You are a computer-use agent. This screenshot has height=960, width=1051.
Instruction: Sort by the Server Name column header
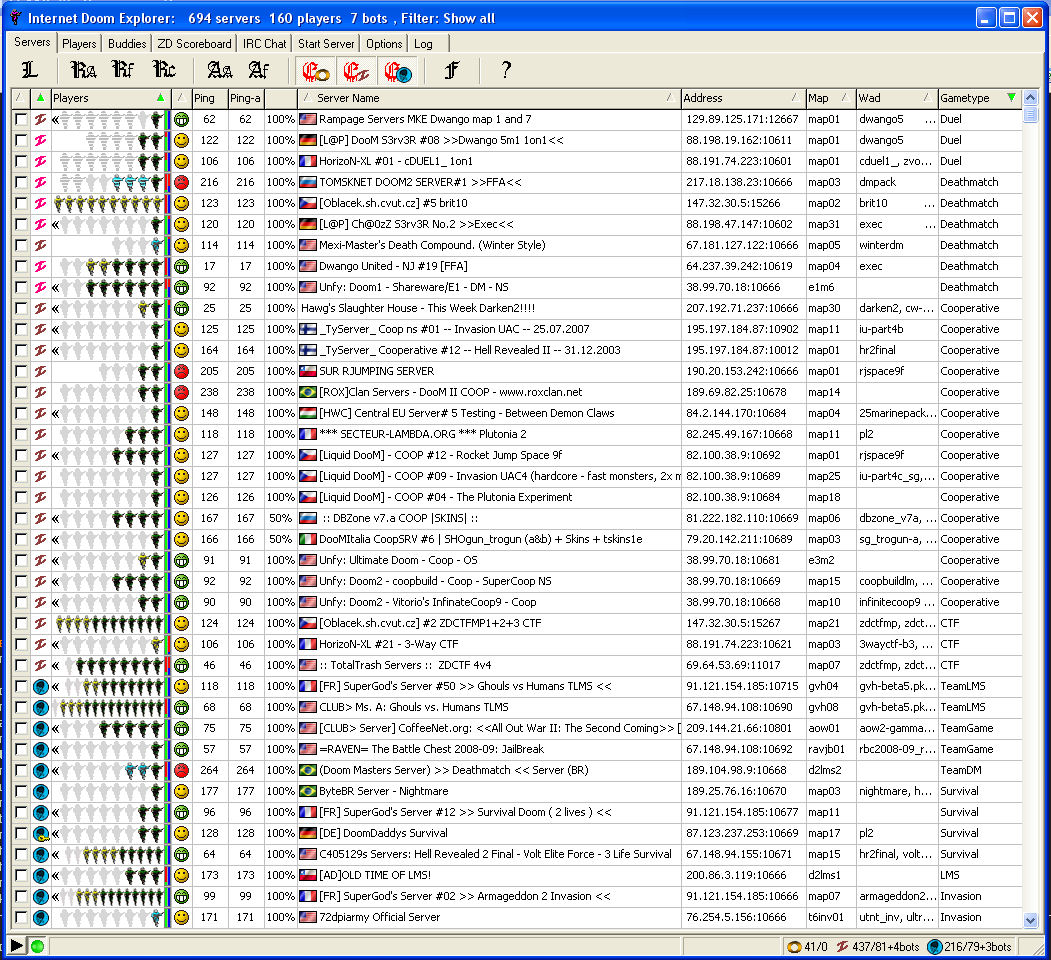489,98
